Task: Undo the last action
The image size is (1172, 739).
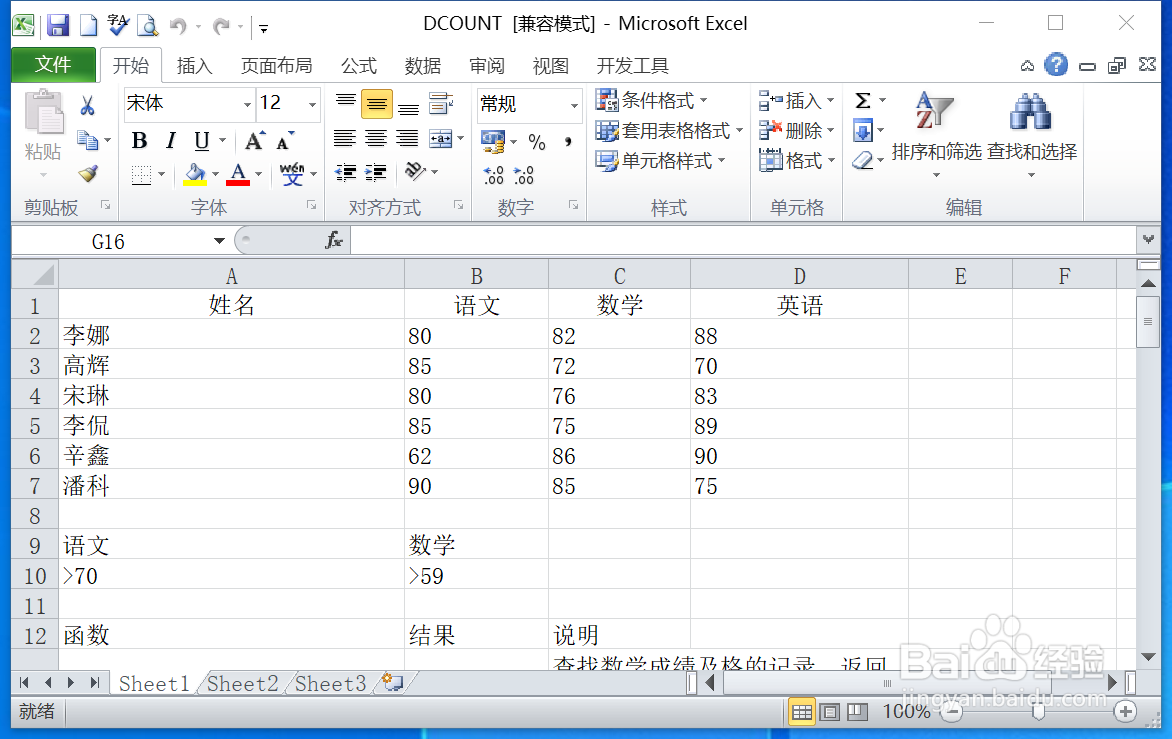Action: [x=178, y=27]
